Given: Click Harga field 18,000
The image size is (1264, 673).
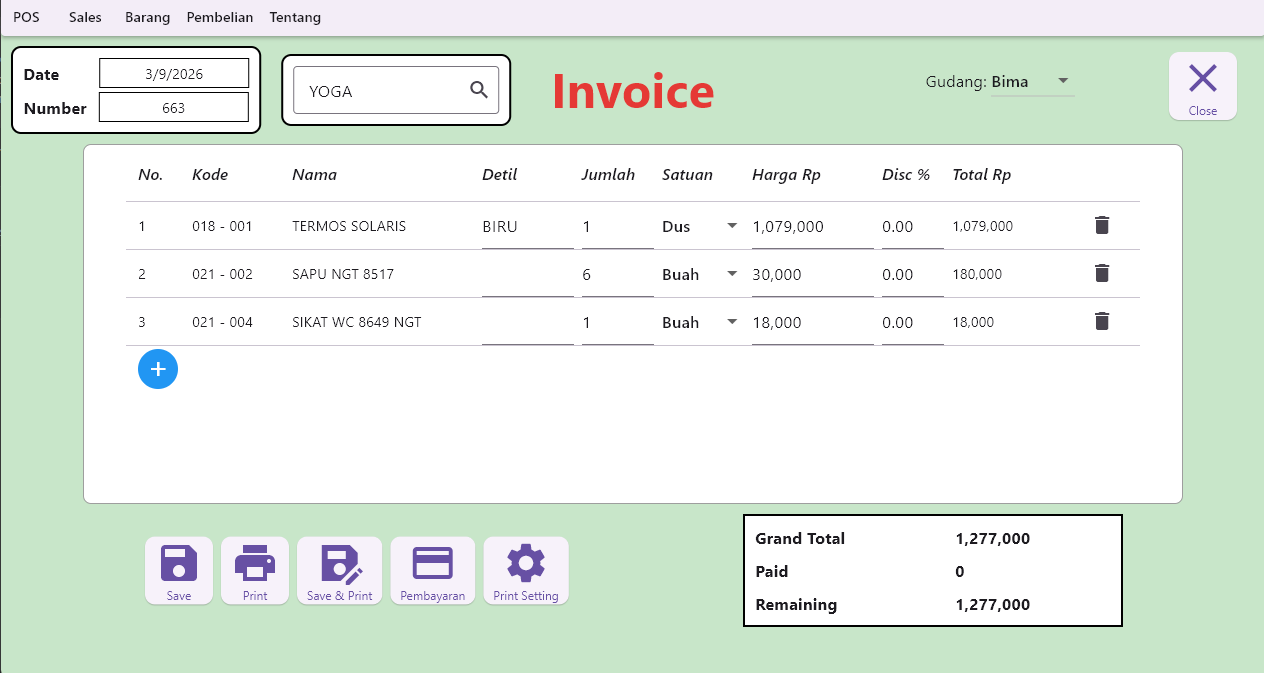Looking at the screenshot, I should [813, 323].
